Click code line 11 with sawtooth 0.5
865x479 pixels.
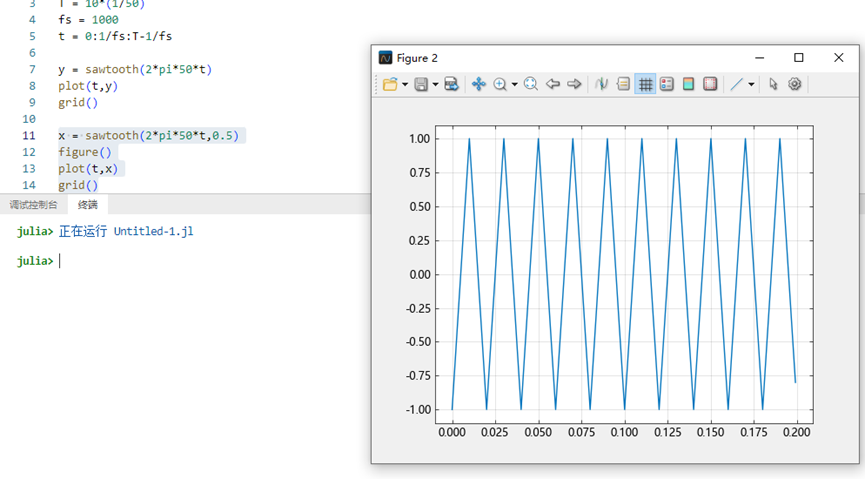click(148, 136)
